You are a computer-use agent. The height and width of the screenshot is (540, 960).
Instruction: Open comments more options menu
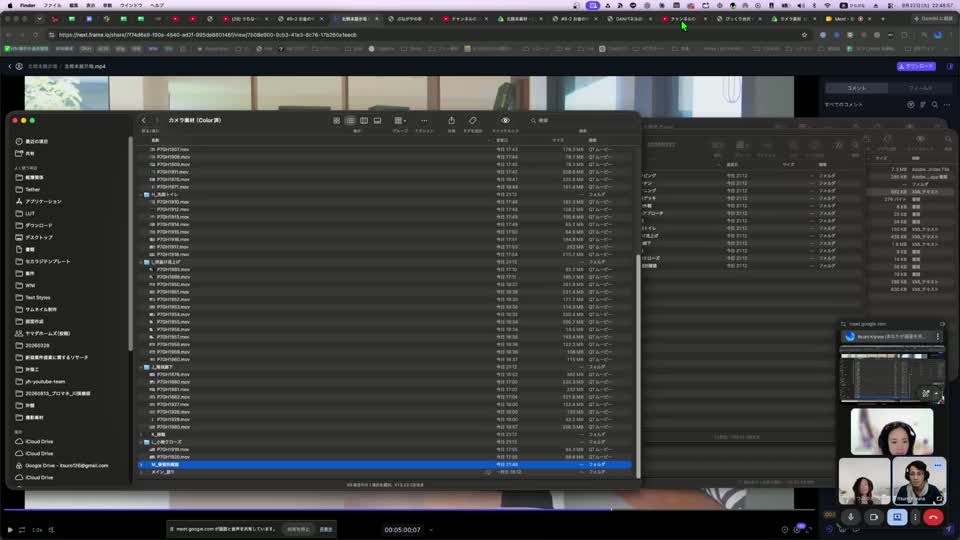click(947, 105)
